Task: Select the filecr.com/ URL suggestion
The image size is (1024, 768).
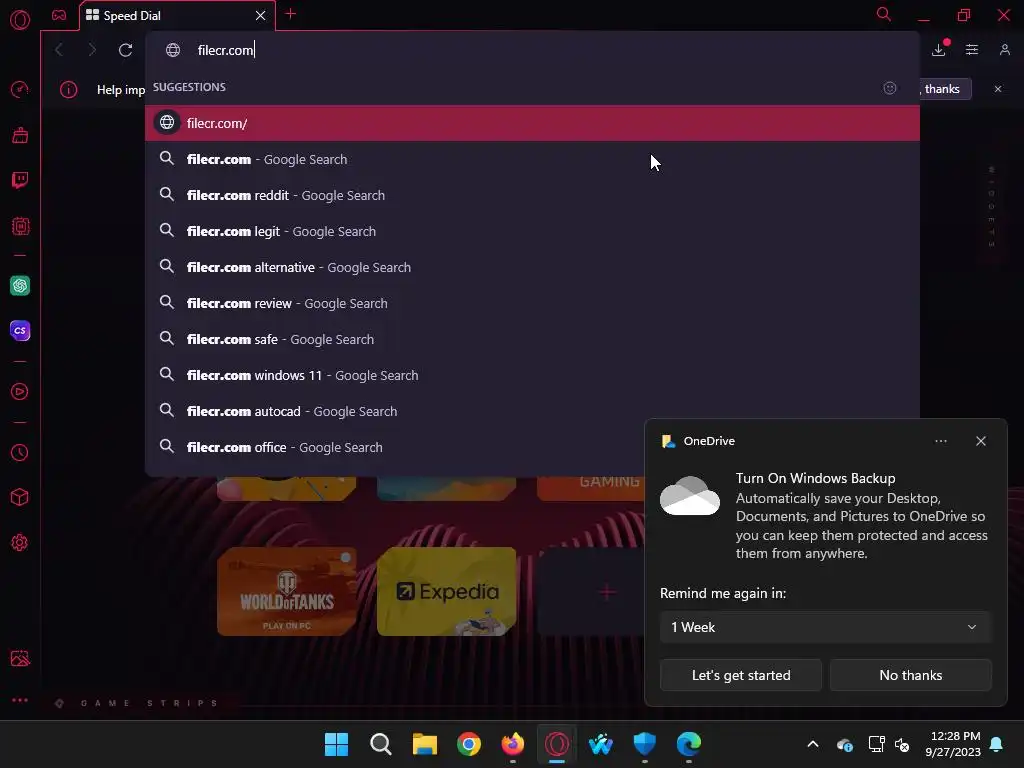Action: tap(532, 123)
